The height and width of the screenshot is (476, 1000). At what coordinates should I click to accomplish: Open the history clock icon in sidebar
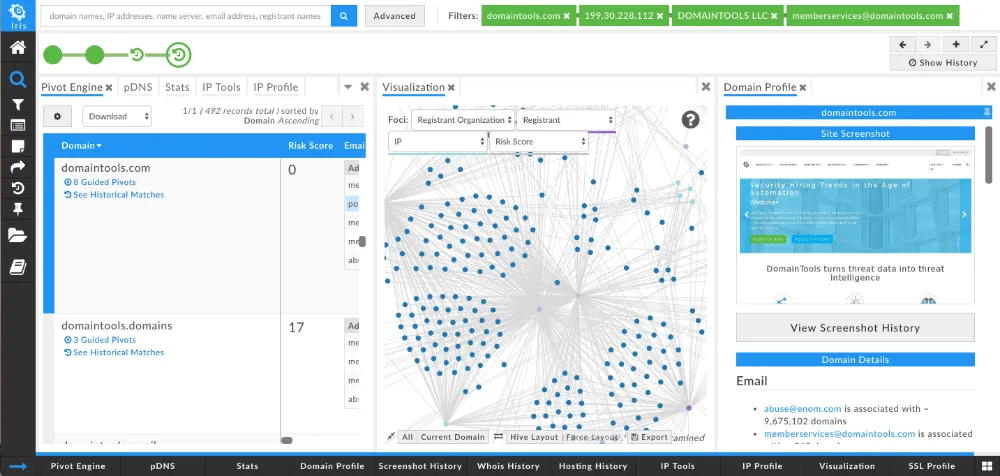pos(18,188)
